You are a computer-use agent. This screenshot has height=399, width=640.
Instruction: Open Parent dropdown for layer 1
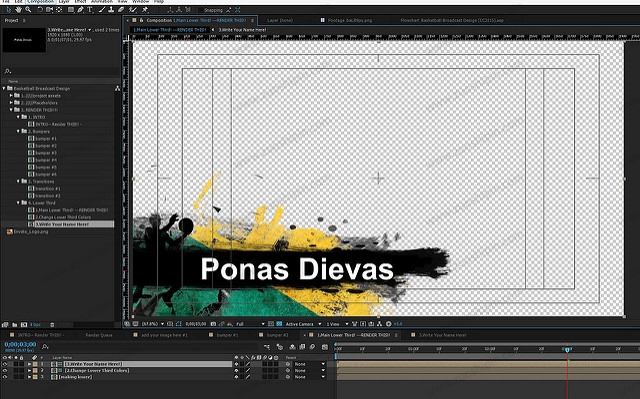tap(310, 364)
